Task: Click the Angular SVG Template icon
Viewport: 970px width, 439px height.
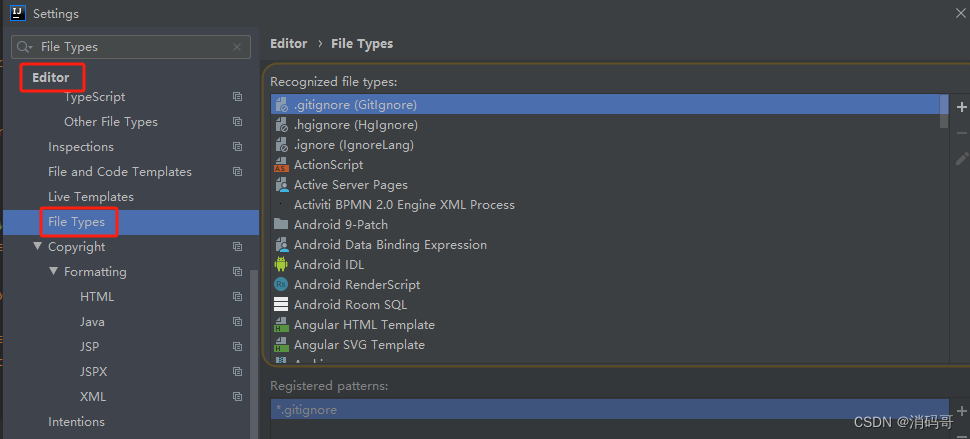Action: click(281, 344)
